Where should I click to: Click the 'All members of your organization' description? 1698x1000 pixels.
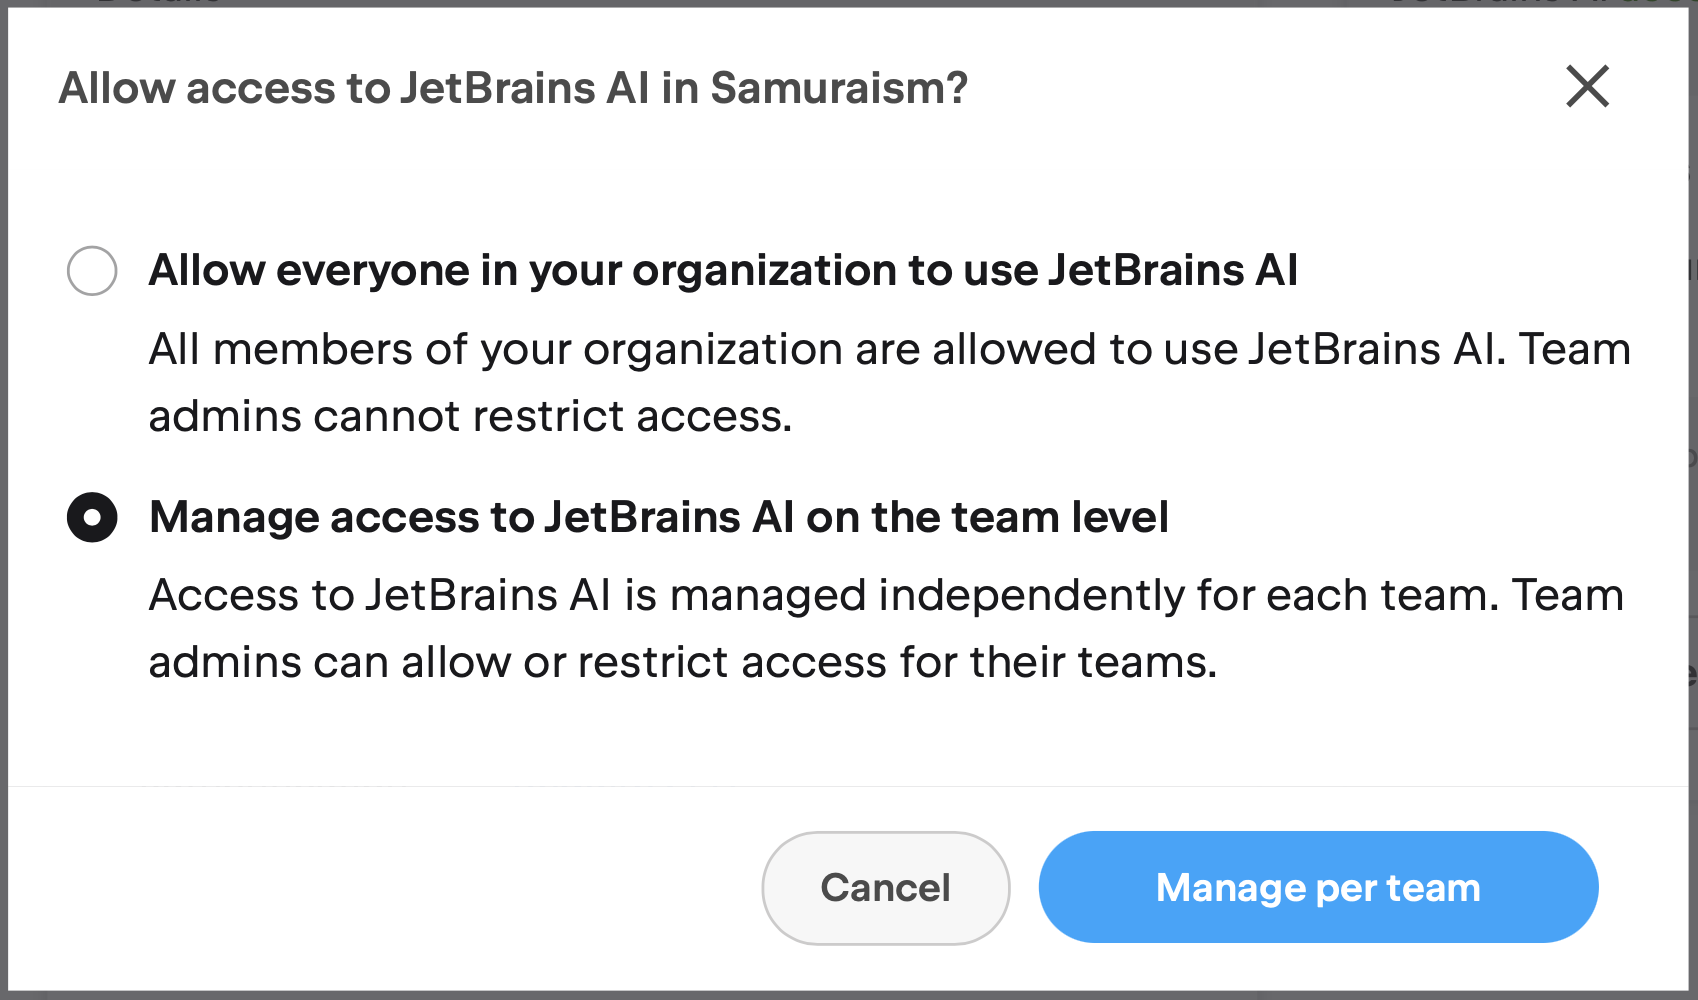(889, 383)
